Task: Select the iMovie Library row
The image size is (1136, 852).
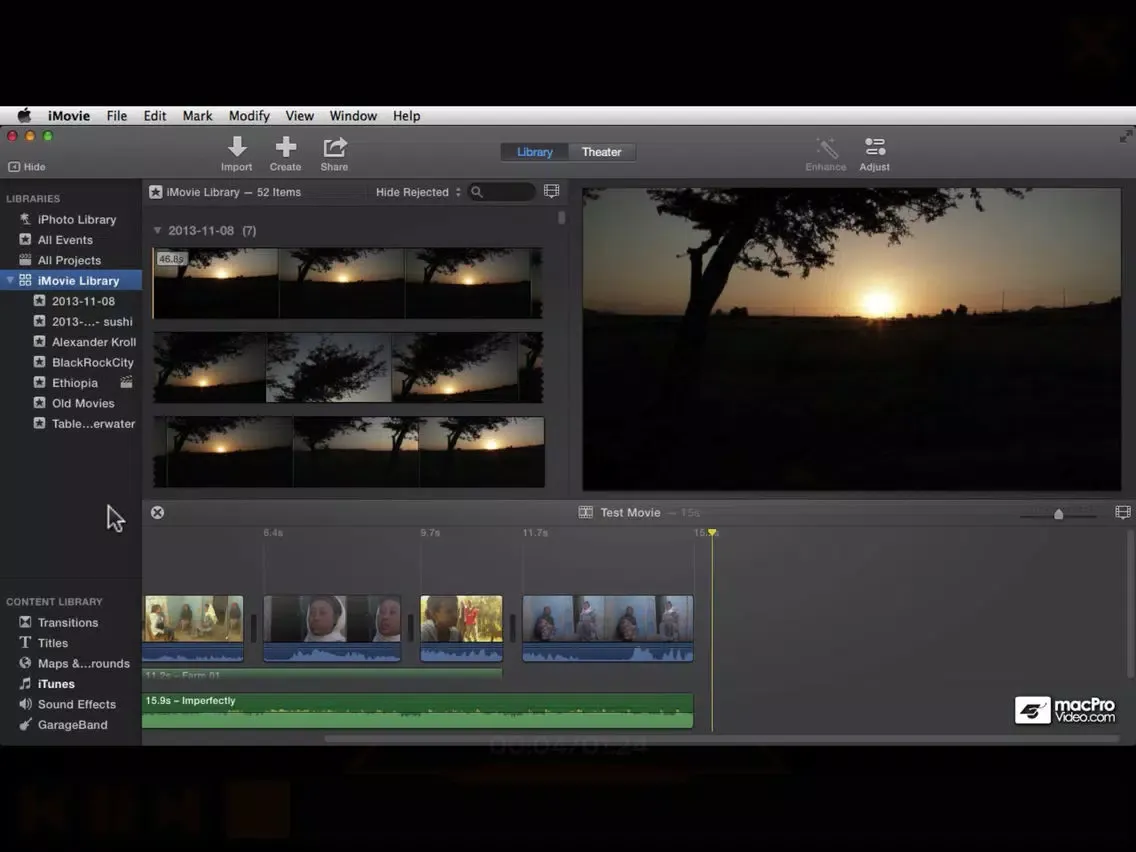Action: click(71, 280)
